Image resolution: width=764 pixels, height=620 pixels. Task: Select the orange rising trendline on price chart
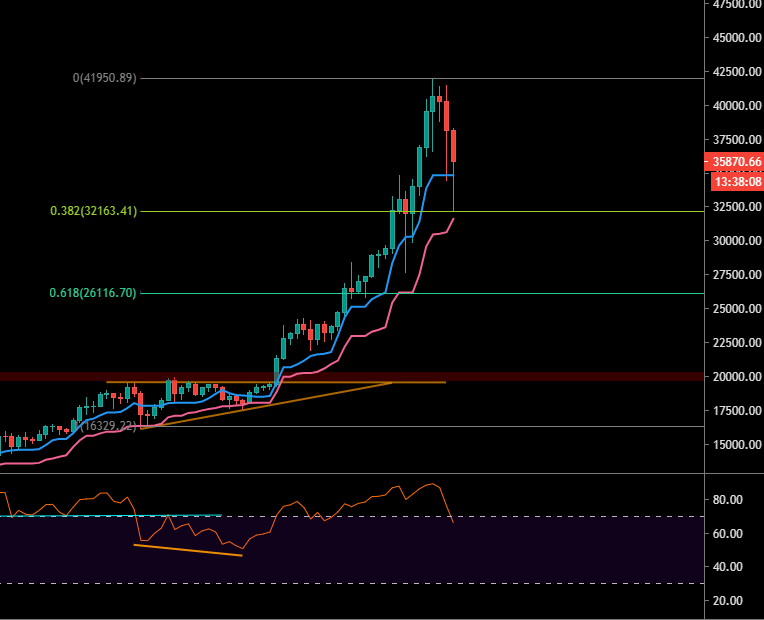[266, 406]
